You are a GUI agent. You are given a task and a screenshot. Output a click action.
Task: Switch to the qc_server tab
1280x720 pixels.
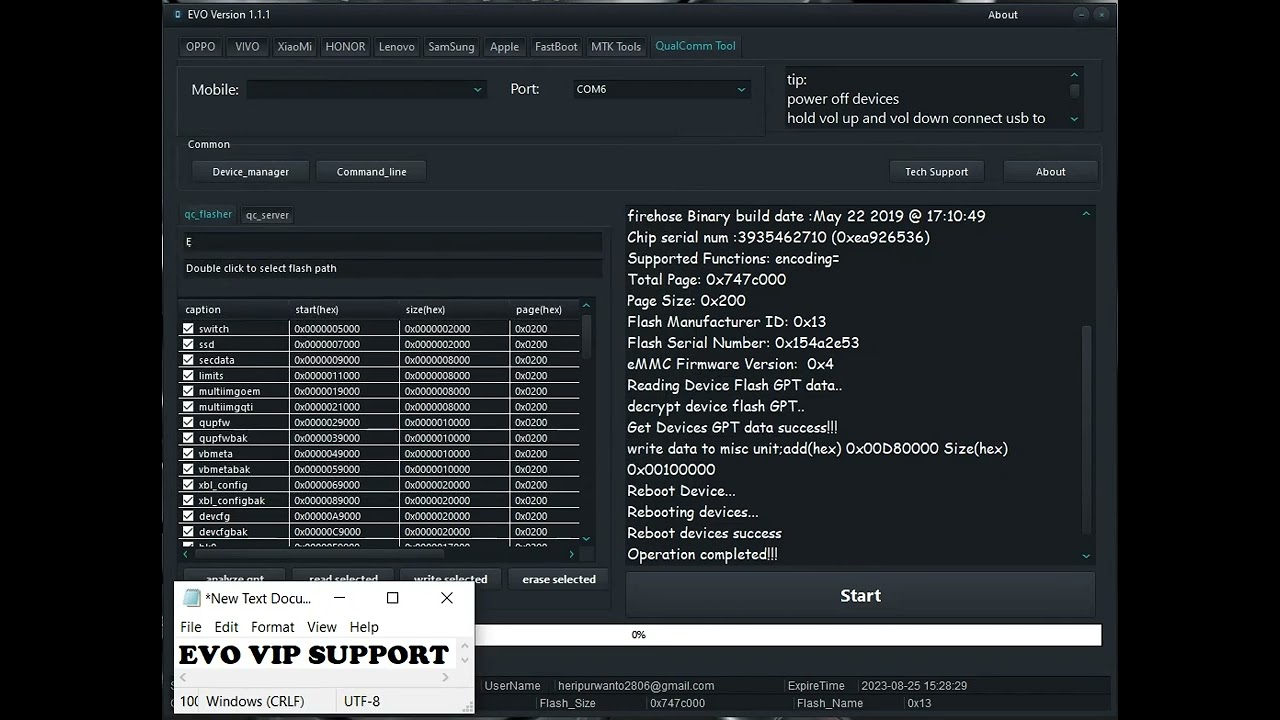[268, 215]
